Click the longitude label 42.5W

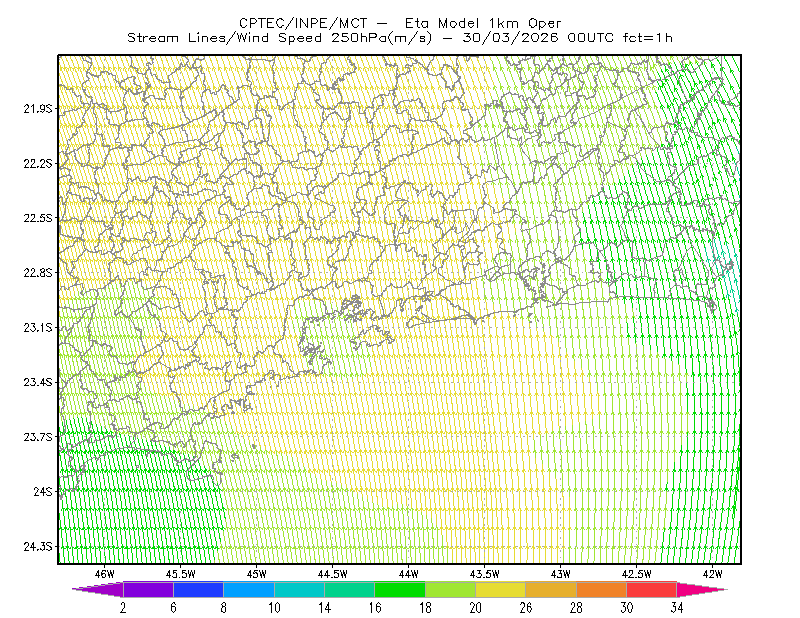(x=637, y=574)
